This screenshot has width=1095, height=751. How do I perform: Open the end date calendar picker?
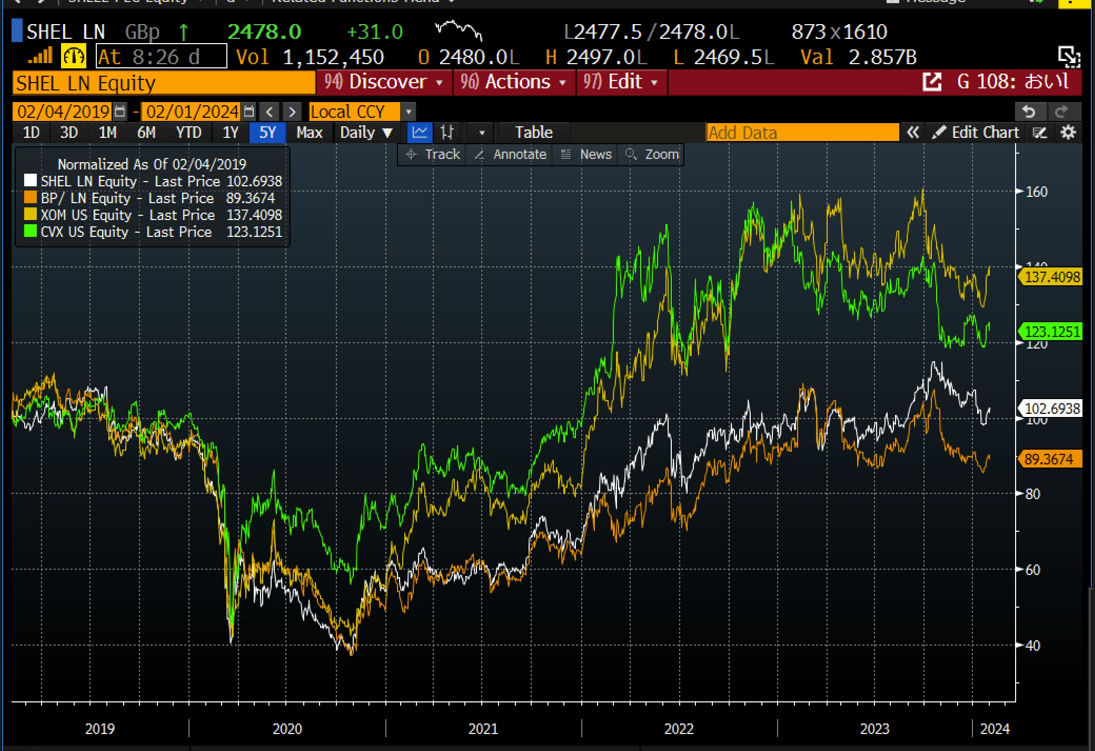[x=249, y=111]
